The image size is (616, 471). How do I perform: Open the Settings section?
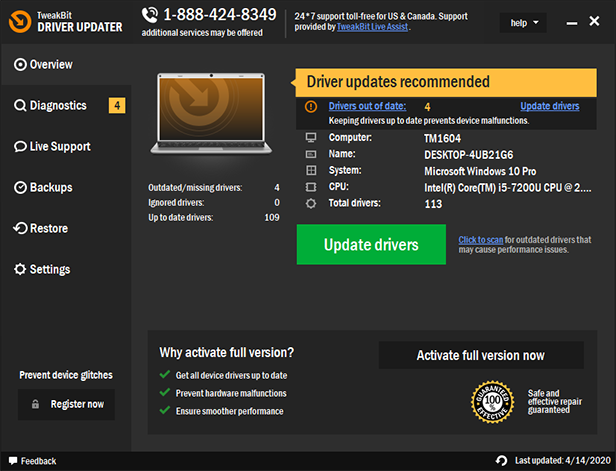66,269
